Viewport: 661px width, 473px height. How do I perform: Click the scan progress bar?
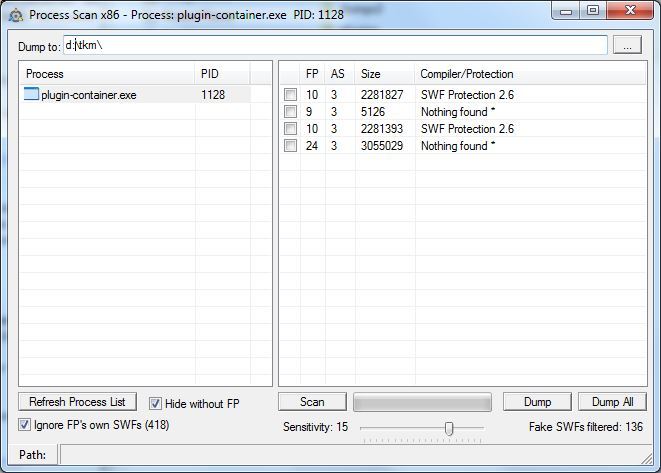[x=422, y=402]
